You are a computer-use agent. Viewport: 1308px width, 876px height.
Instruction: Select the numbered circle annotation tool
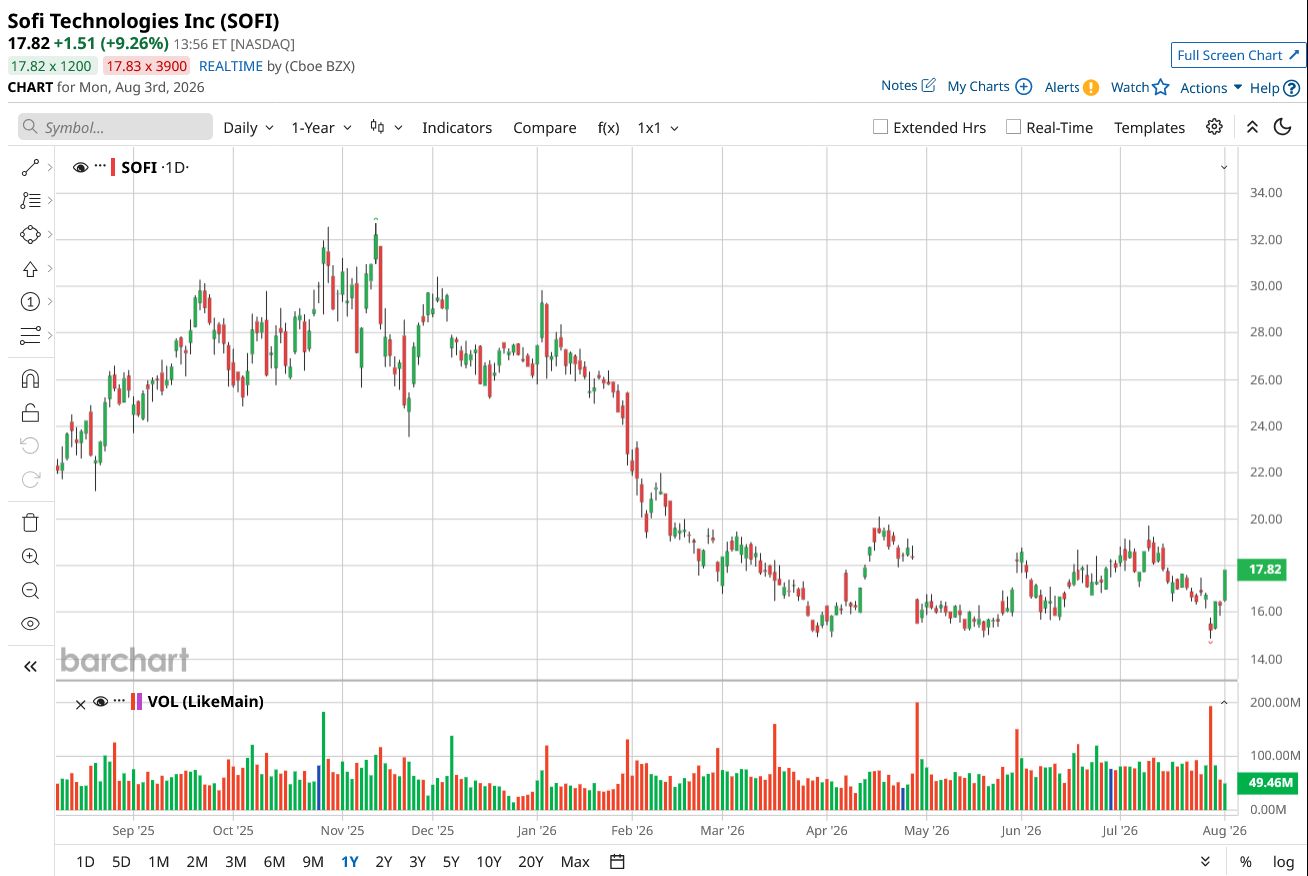[x=30, y=302]
